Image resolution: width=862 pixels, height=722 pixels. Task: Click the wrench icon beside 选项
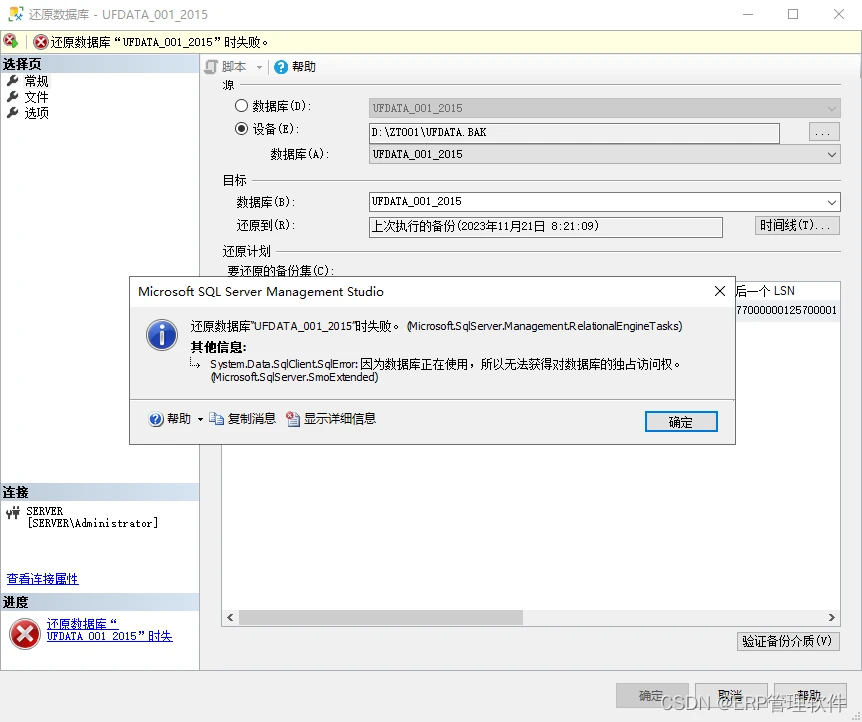(12, 113)
